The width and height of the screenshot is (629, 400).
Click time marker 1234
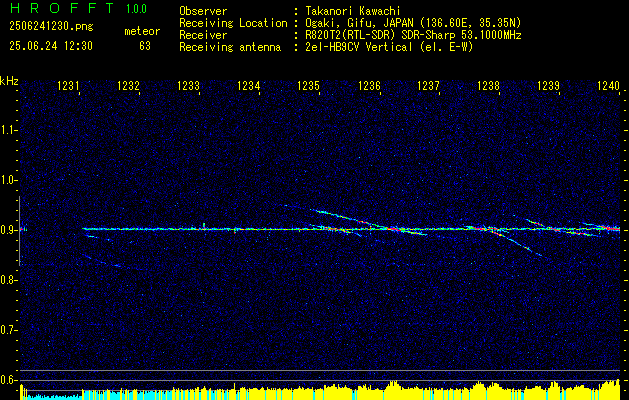(x=249, y=85)
